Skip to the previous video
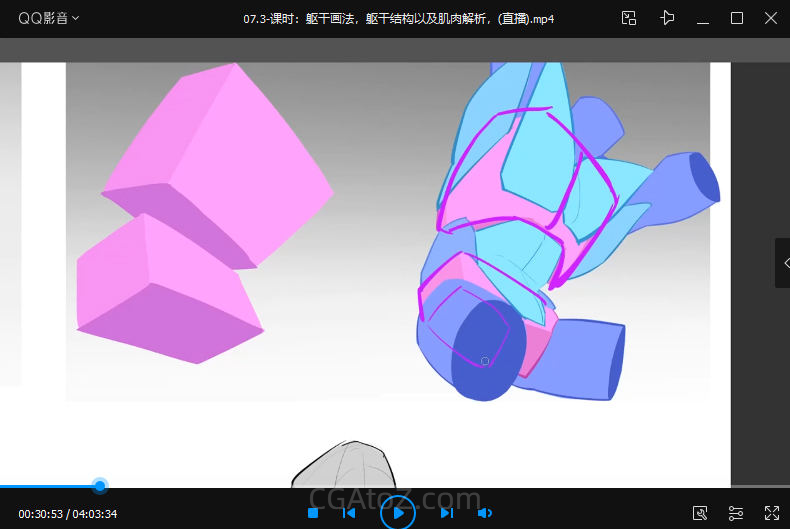The image size is (790, 529). coord(349,513)
